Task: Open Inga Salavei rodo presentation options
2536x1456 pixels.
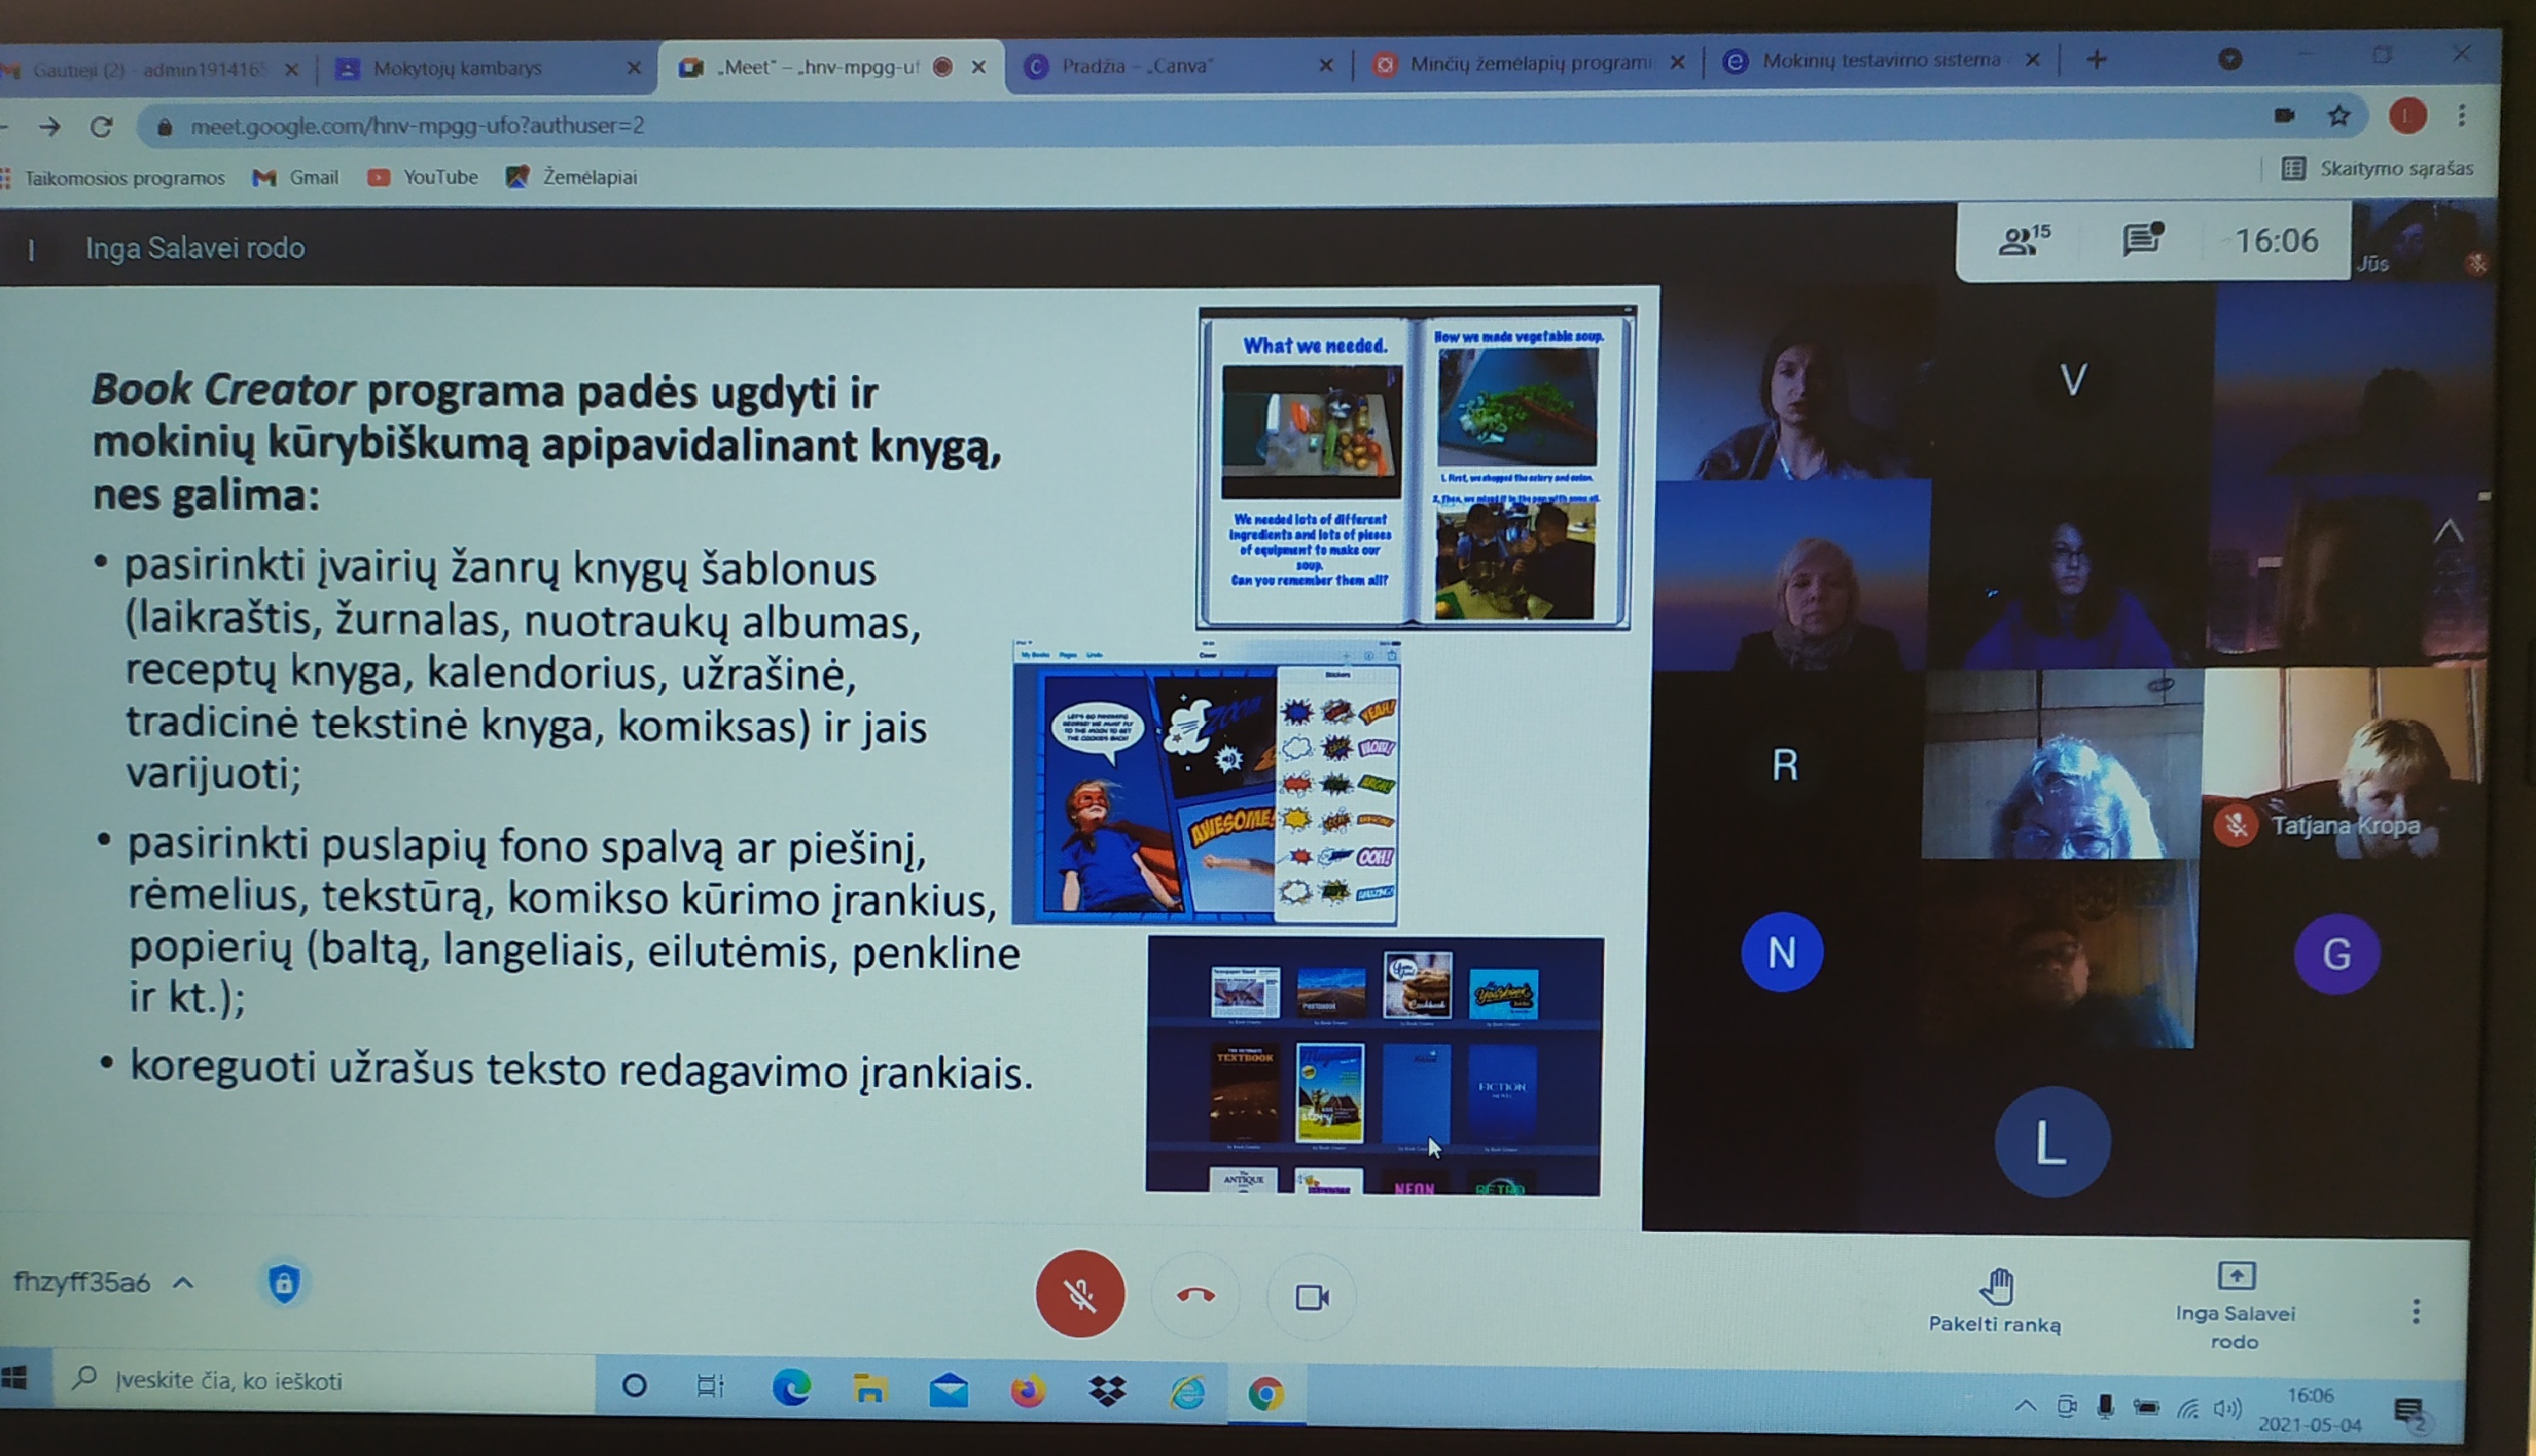Action: 2235,1305
